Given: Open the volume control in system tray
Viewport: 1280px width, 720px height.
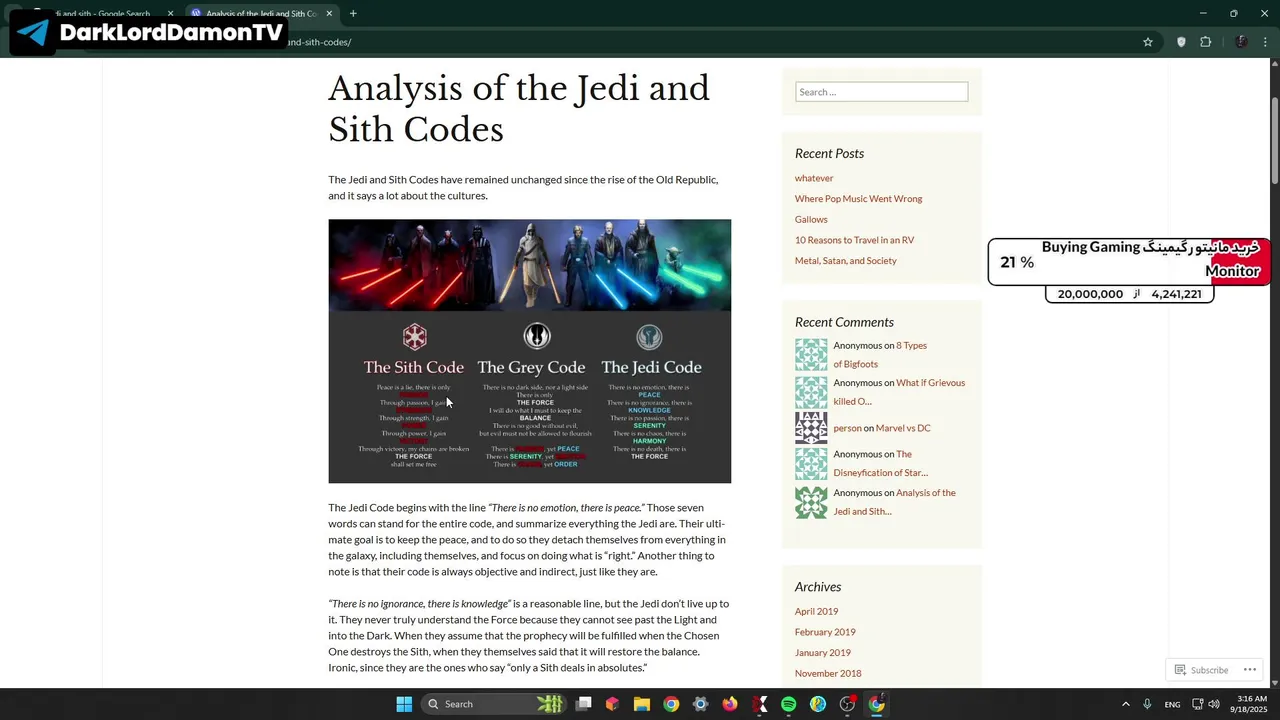Looking at the screenshot, I should tap(1214, 704).
